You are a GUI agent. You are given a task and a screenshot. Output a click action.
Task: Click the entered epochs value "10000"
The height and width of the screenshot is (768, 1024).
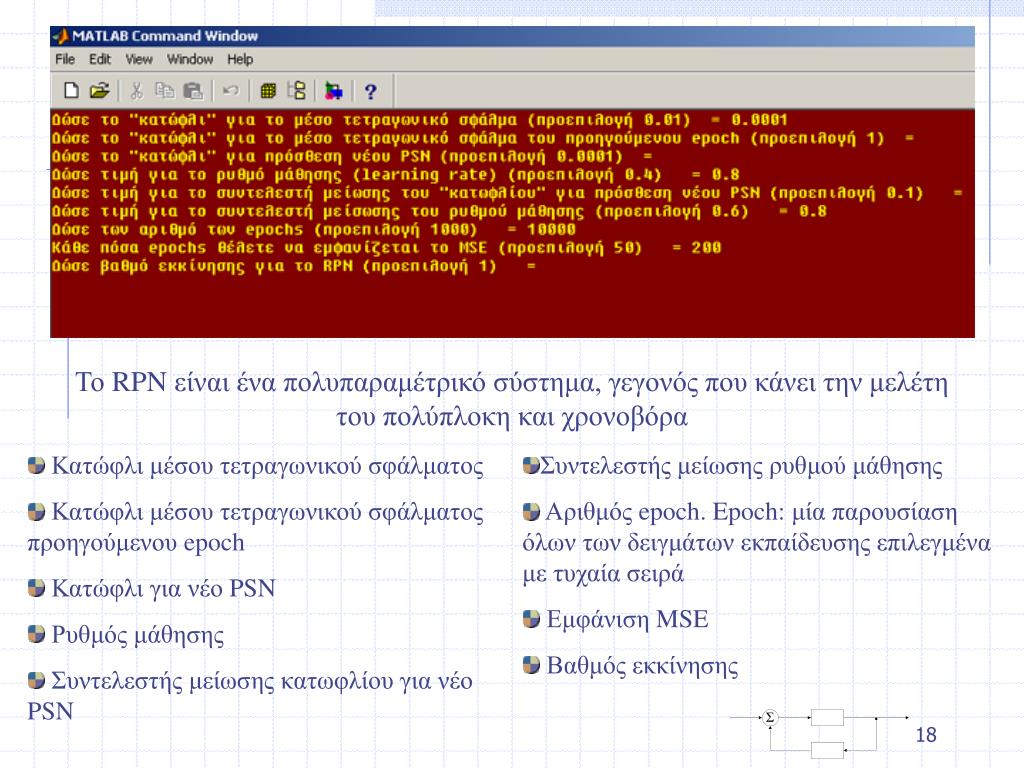[x=551, y=230]
